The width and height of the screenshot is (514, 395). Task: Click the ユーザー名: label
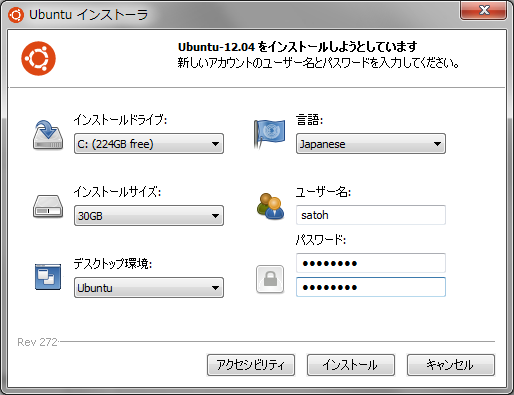pyautogui.click(x=323, y=192)
